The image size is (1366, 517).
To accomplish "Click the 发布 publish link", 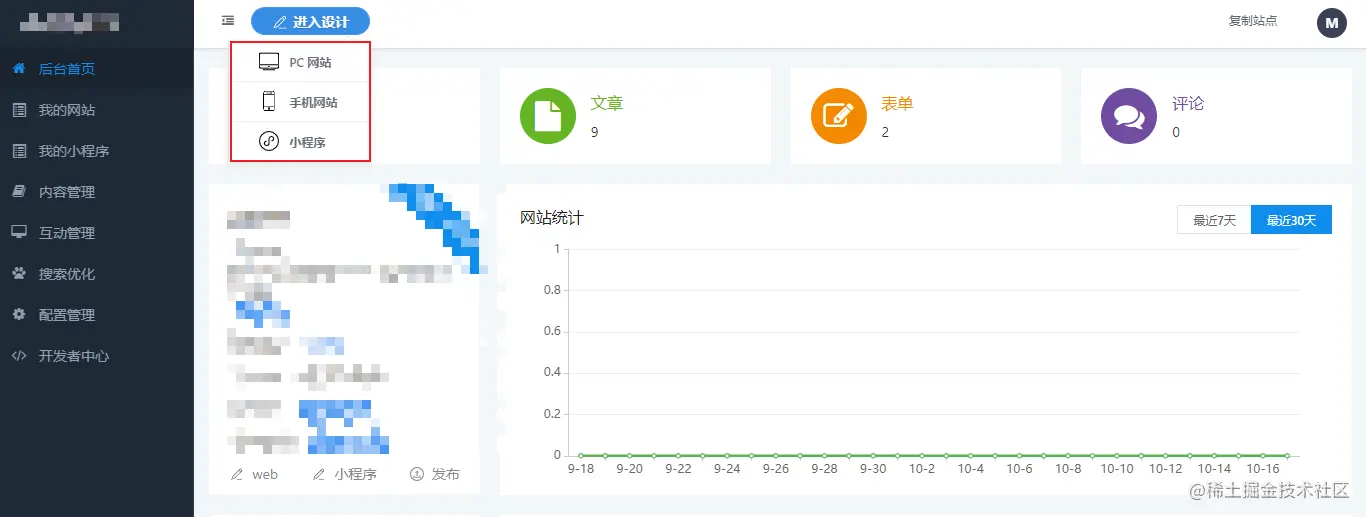I will tap(446, 475).
